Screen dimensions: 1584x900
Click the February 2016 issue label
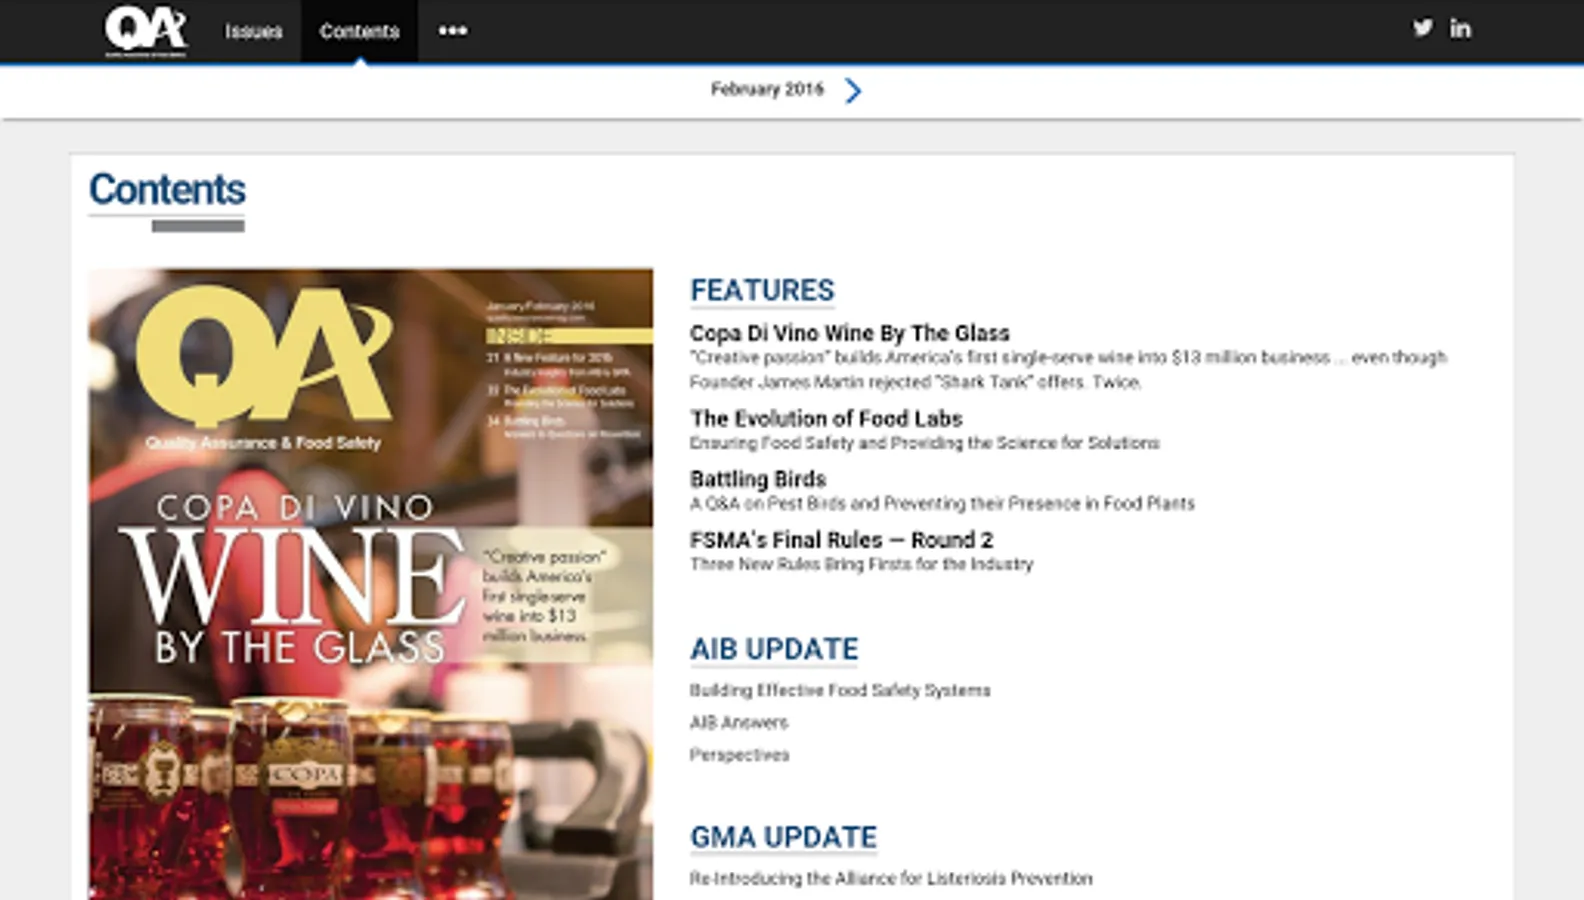point(767,89)
